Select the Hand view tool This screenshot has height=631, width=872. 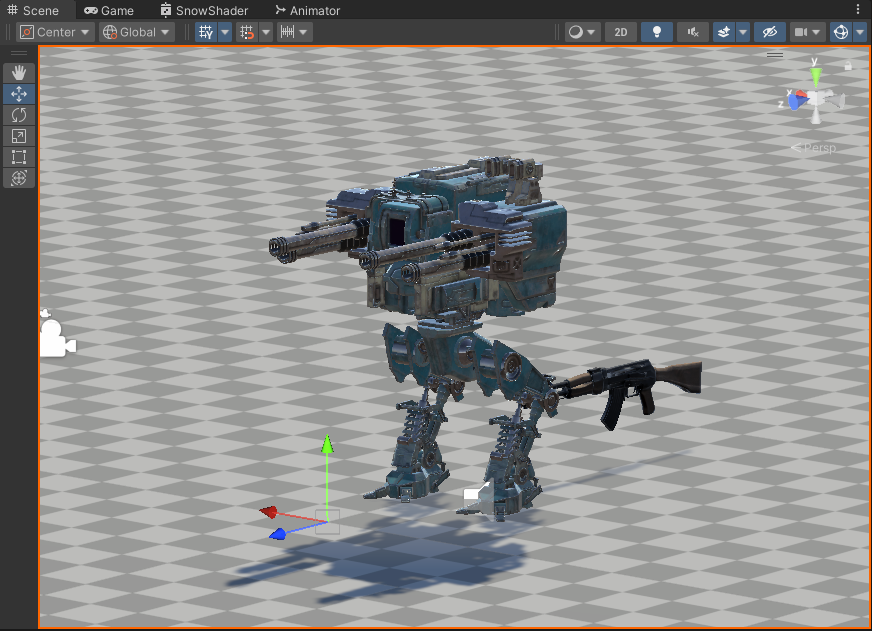[x=19, y=73]
